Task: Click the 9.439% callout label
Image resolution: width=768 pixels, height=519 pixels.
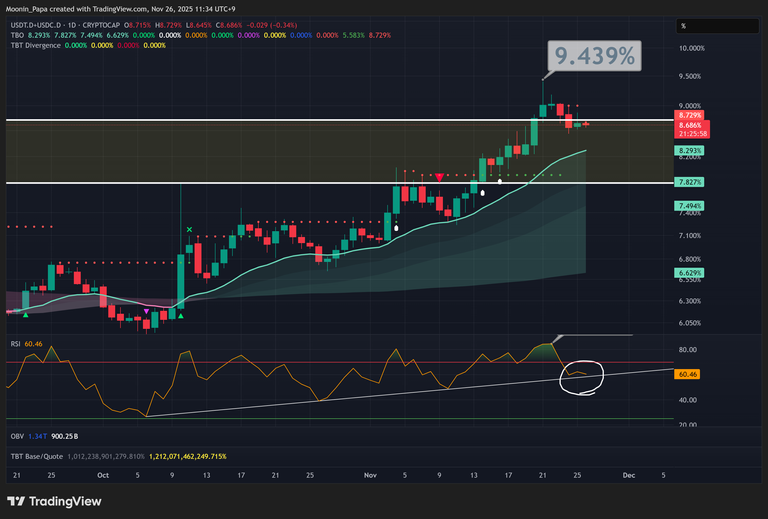Action: (596, 57)
